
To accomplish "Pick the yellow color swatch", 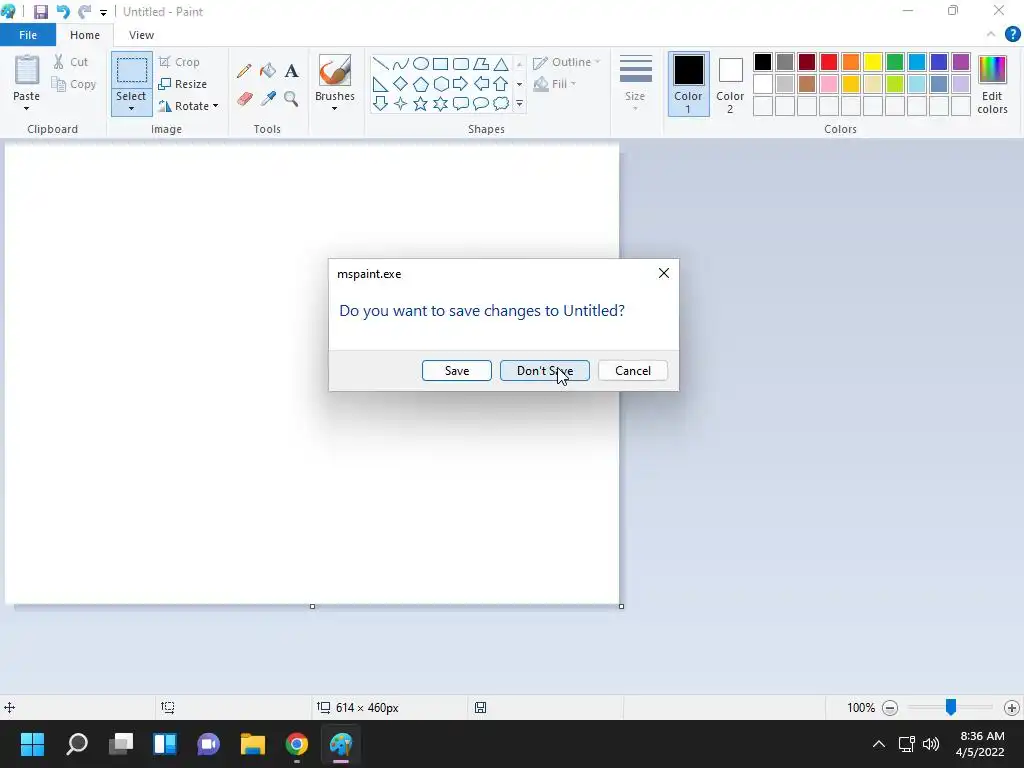I will click(872, 62).
